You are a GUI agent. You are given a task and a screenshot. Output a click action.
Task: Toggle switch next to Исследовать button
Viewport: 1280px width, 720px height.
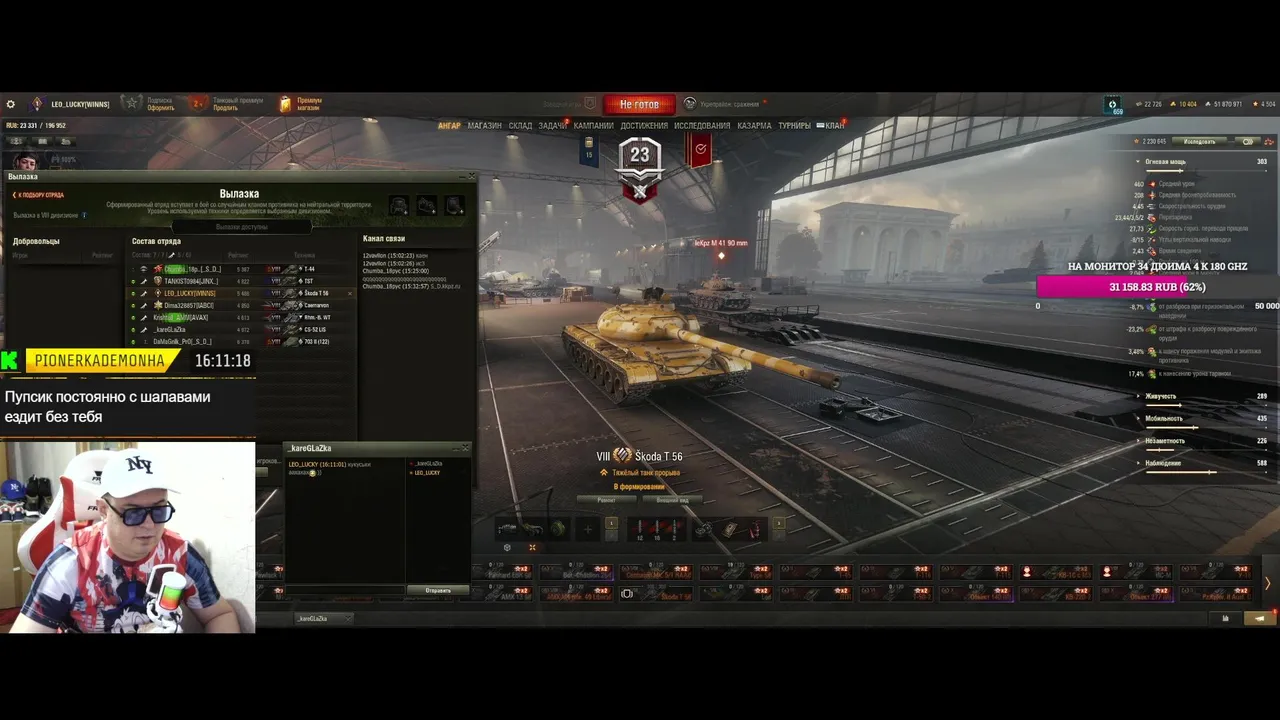click(1247, 142)
